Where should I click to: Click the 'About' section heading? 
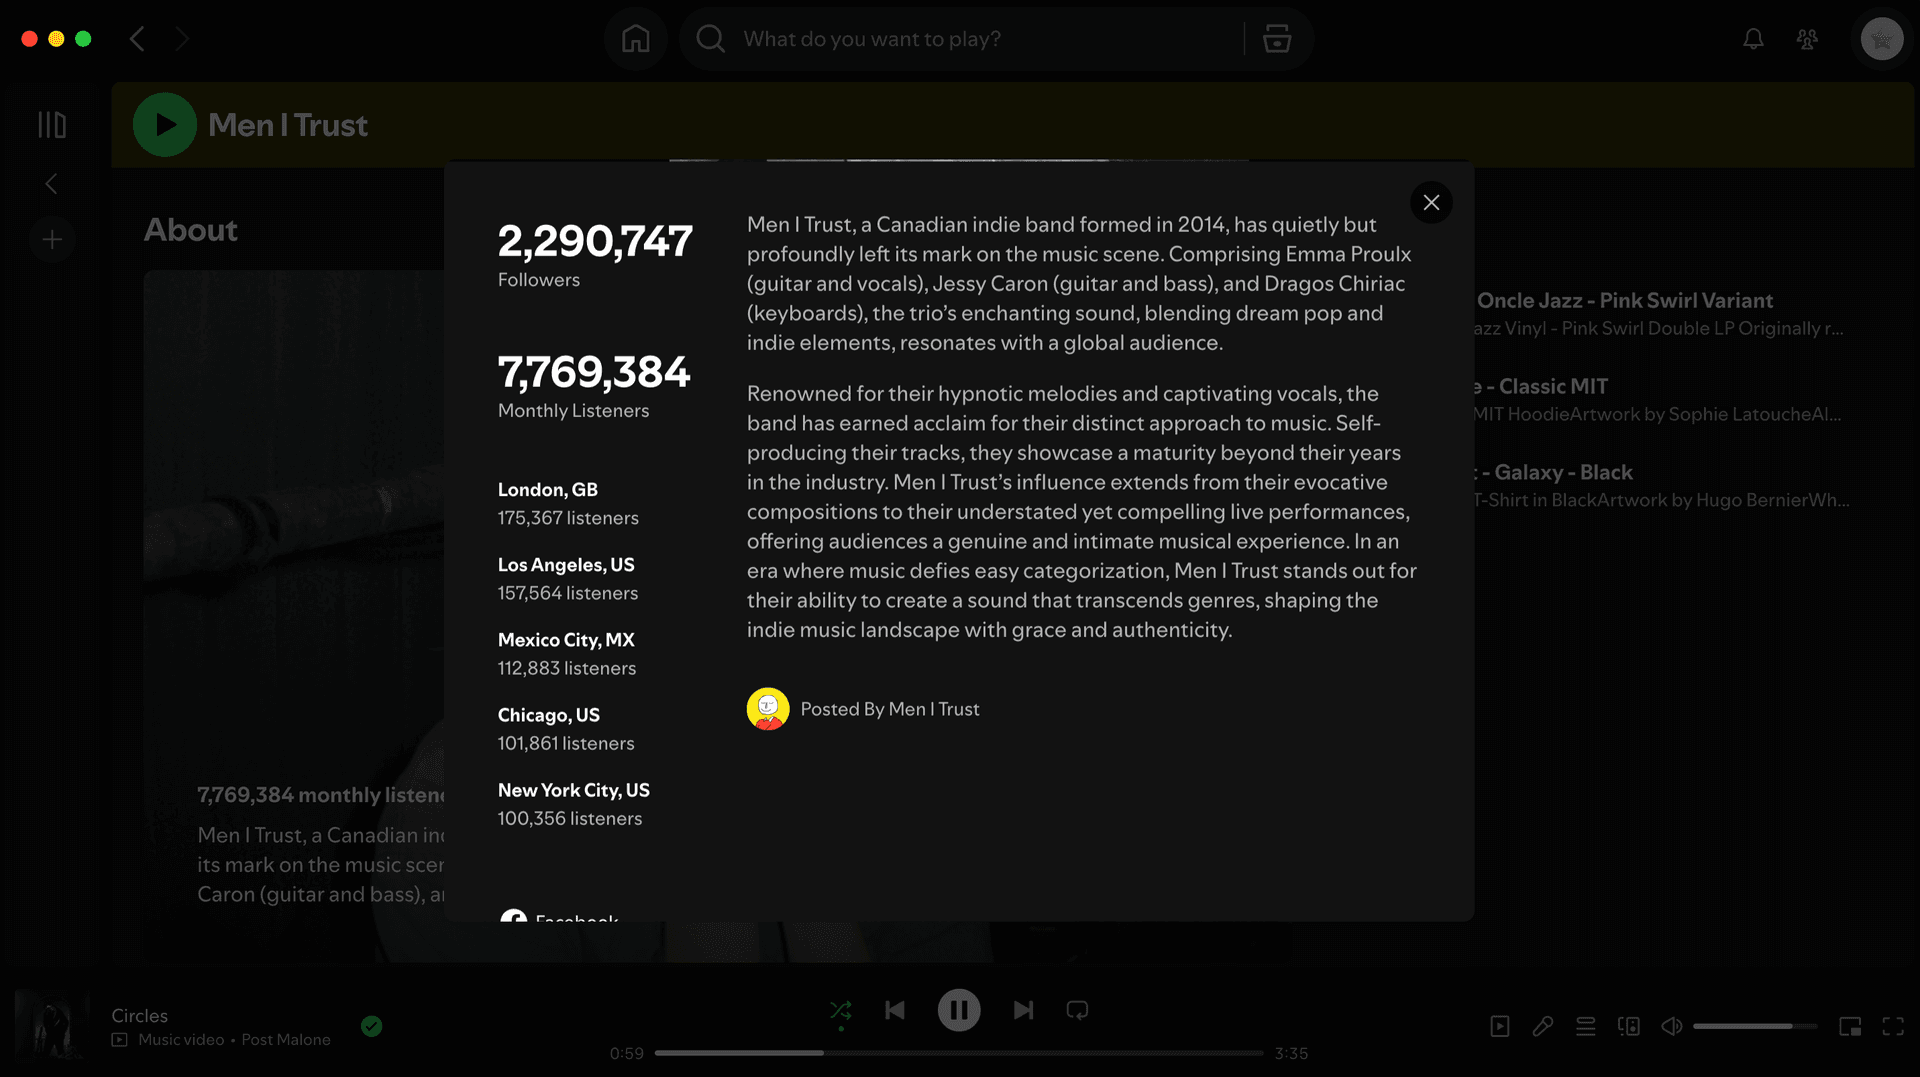tap(191, 230)
